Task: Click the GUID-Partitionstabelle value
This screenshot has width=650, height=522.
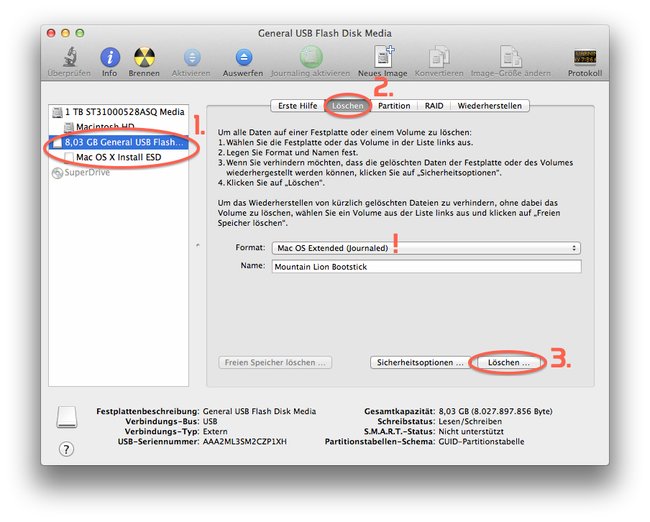Action: [481, 442]
